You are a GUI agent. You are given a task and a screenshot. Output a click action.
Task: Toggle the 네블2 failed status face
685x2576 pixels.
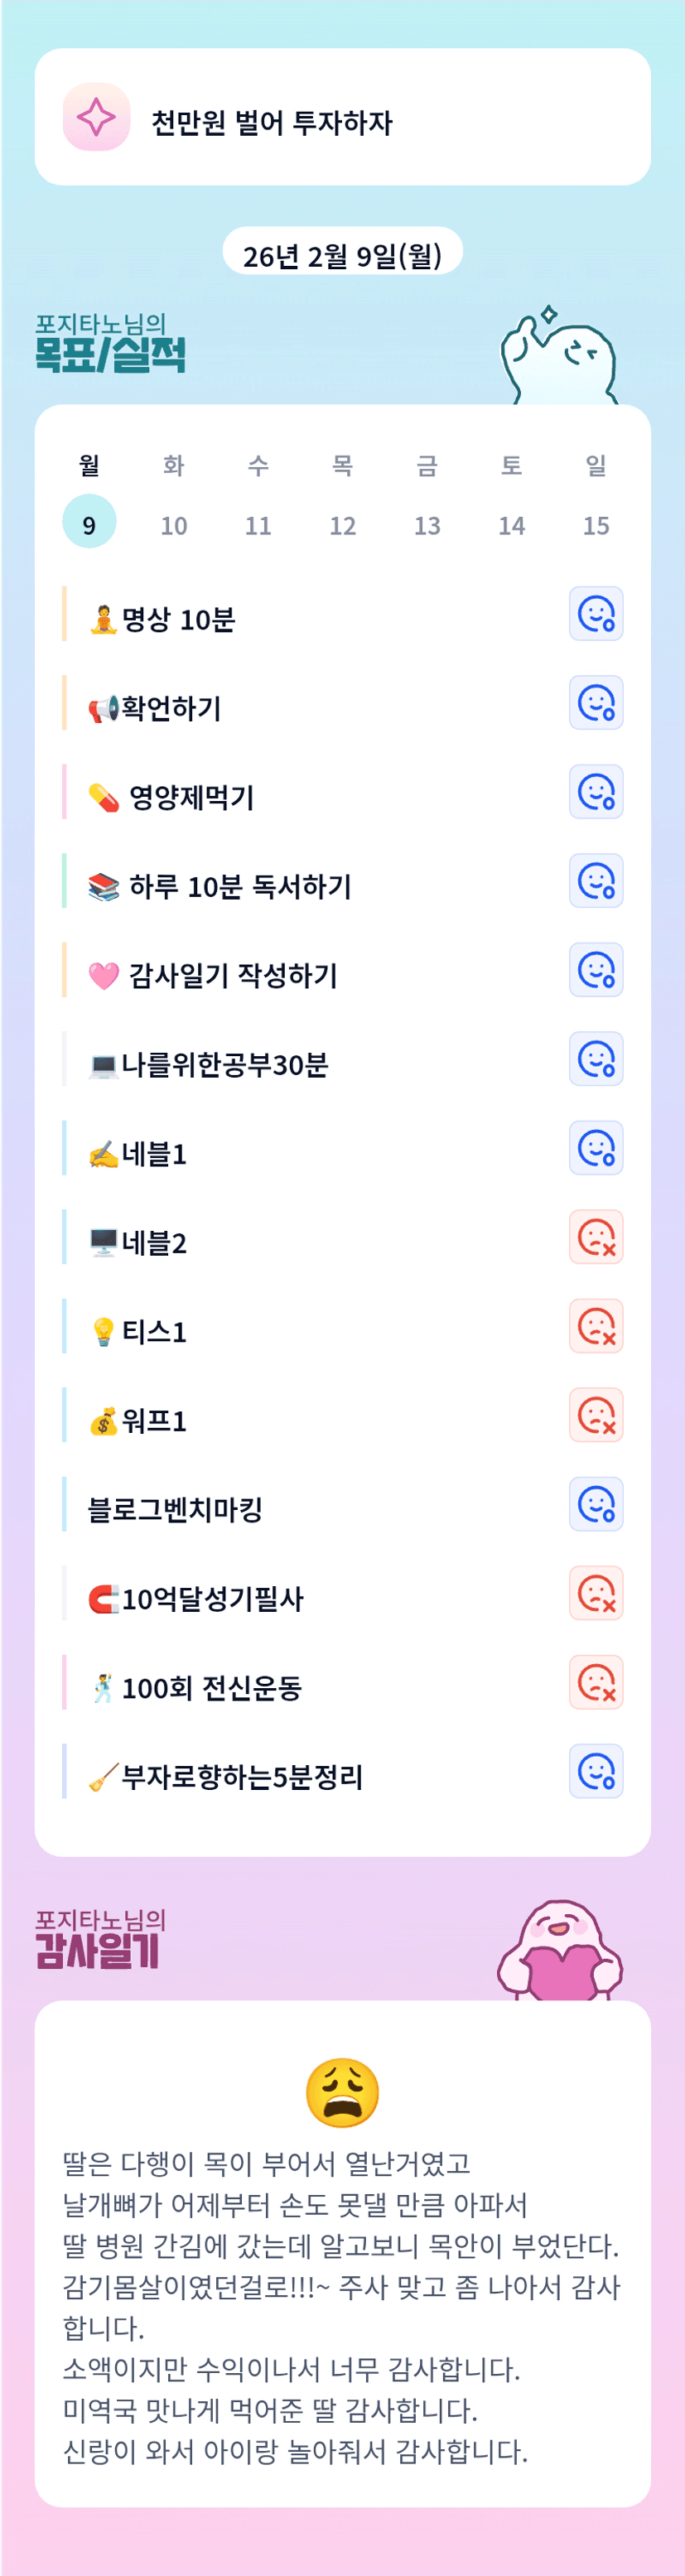pos(596,1237)
